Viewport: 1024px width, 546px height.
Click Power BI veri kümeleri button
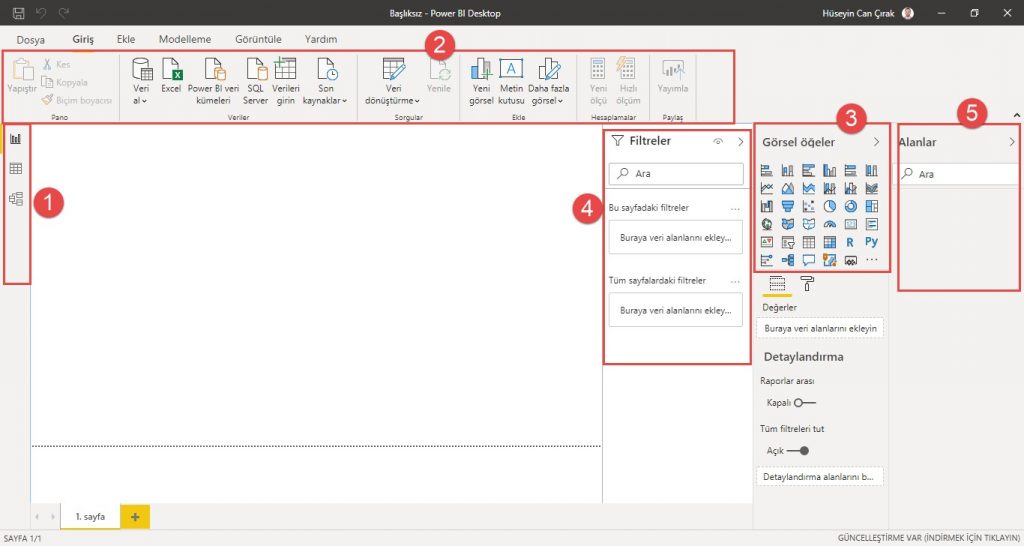(x=214, y=82)
